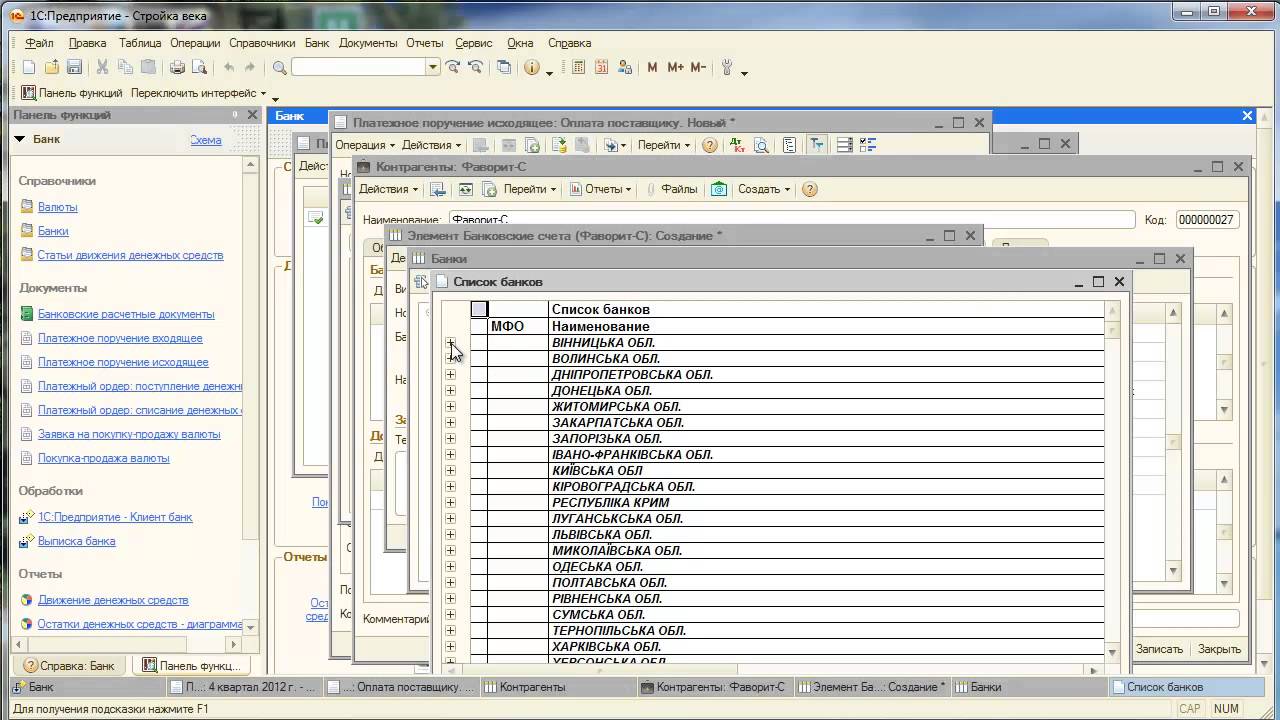The image size is (1280, 720).
Task: Open Переключить интерфейс dropdown
Action: click(199, 93)
